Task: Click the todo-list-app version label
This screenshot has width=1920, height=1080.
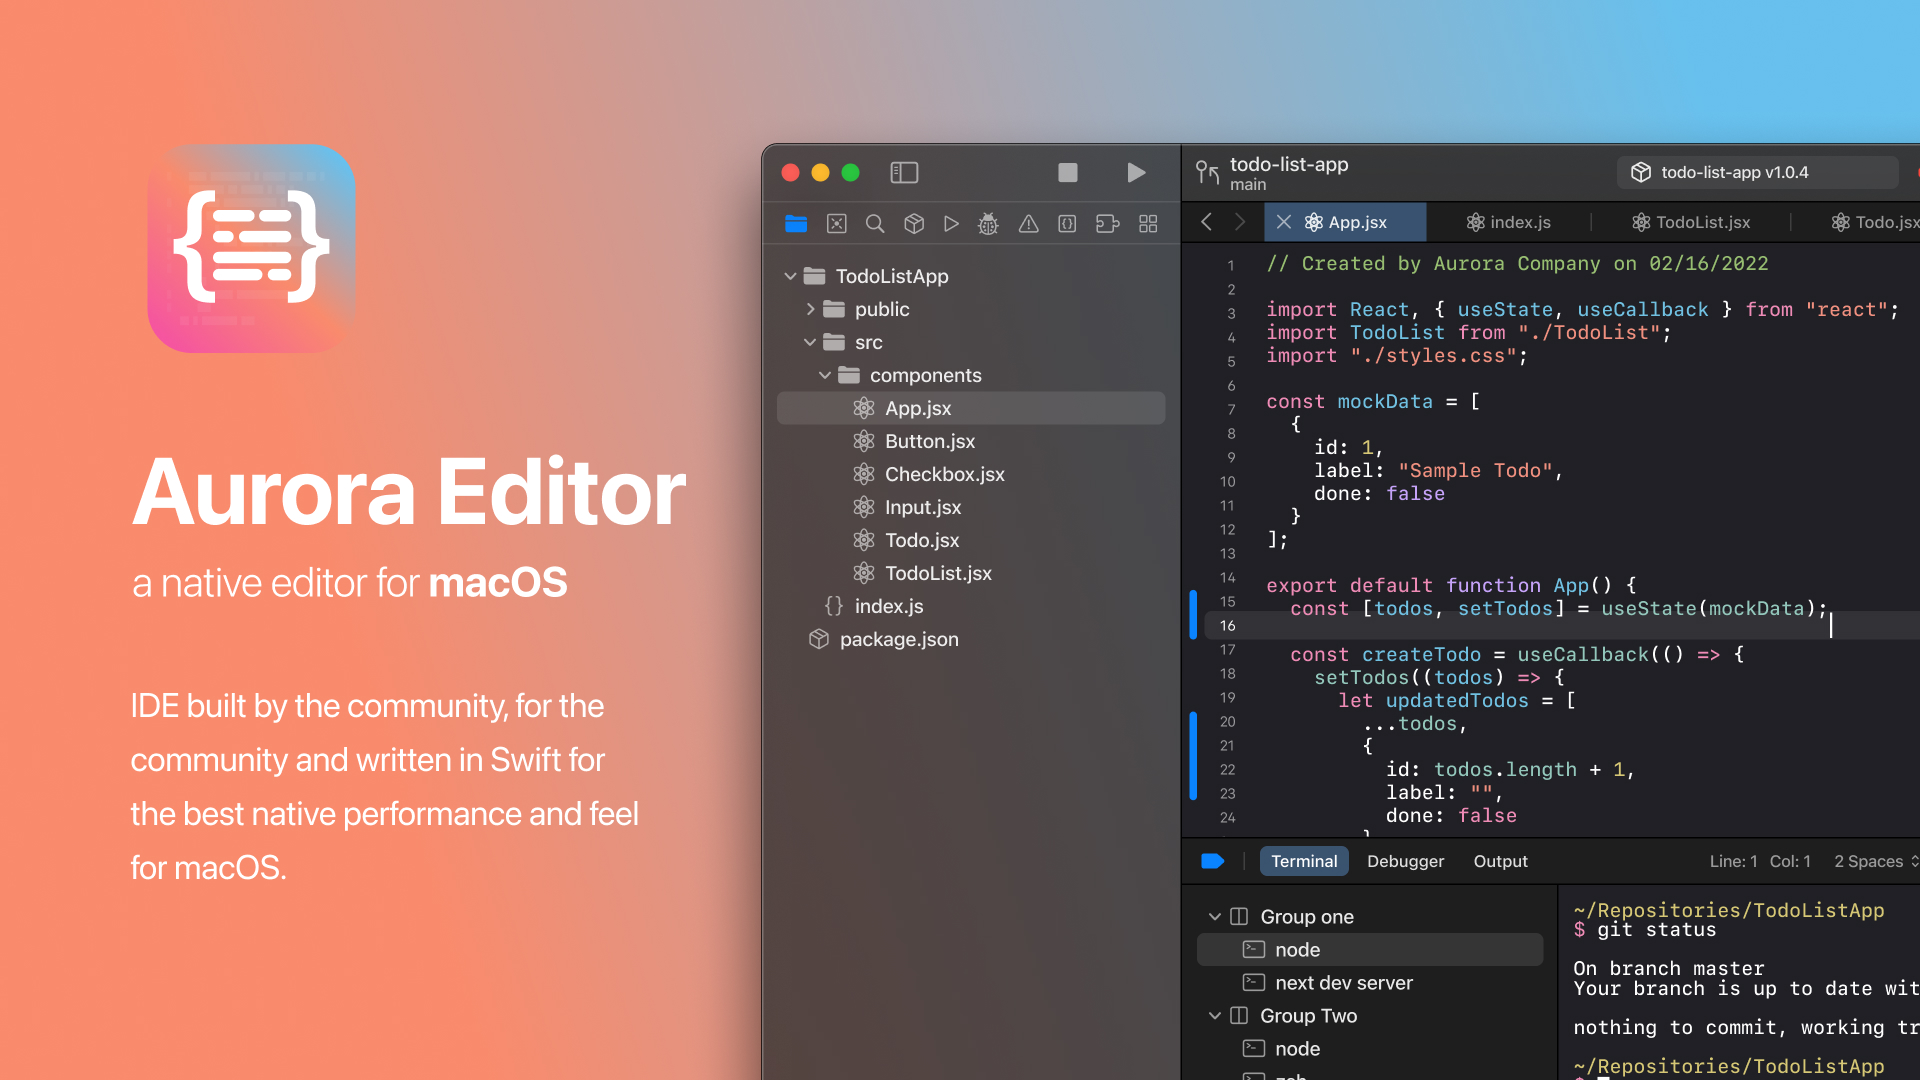Action: tap(1733, 171)
